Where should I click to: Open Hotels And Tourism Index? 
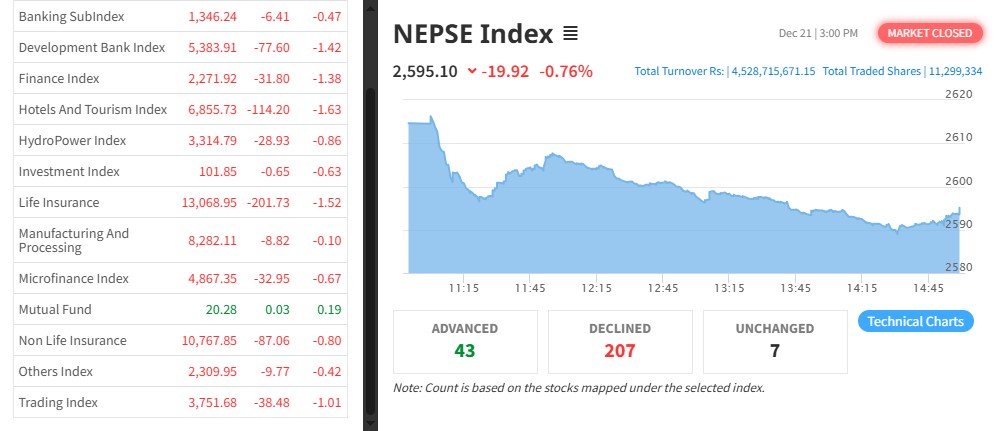pyautogui.click(x=92, y=109)
